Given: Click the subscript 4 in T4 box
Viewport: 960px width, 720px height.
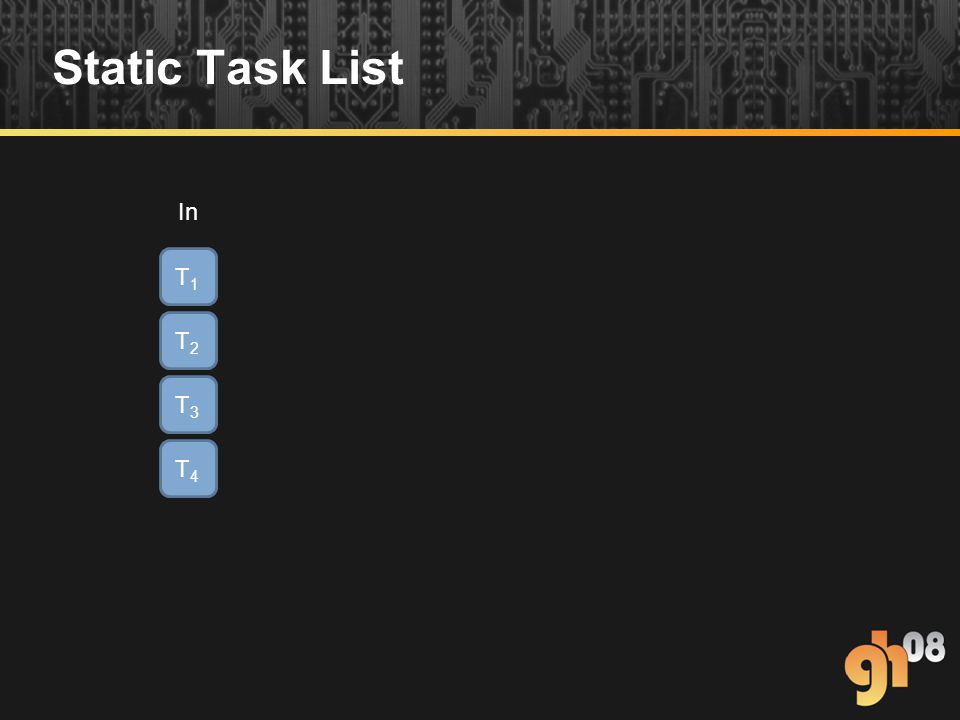Looking at the screenshot, I should click(194, 476).
